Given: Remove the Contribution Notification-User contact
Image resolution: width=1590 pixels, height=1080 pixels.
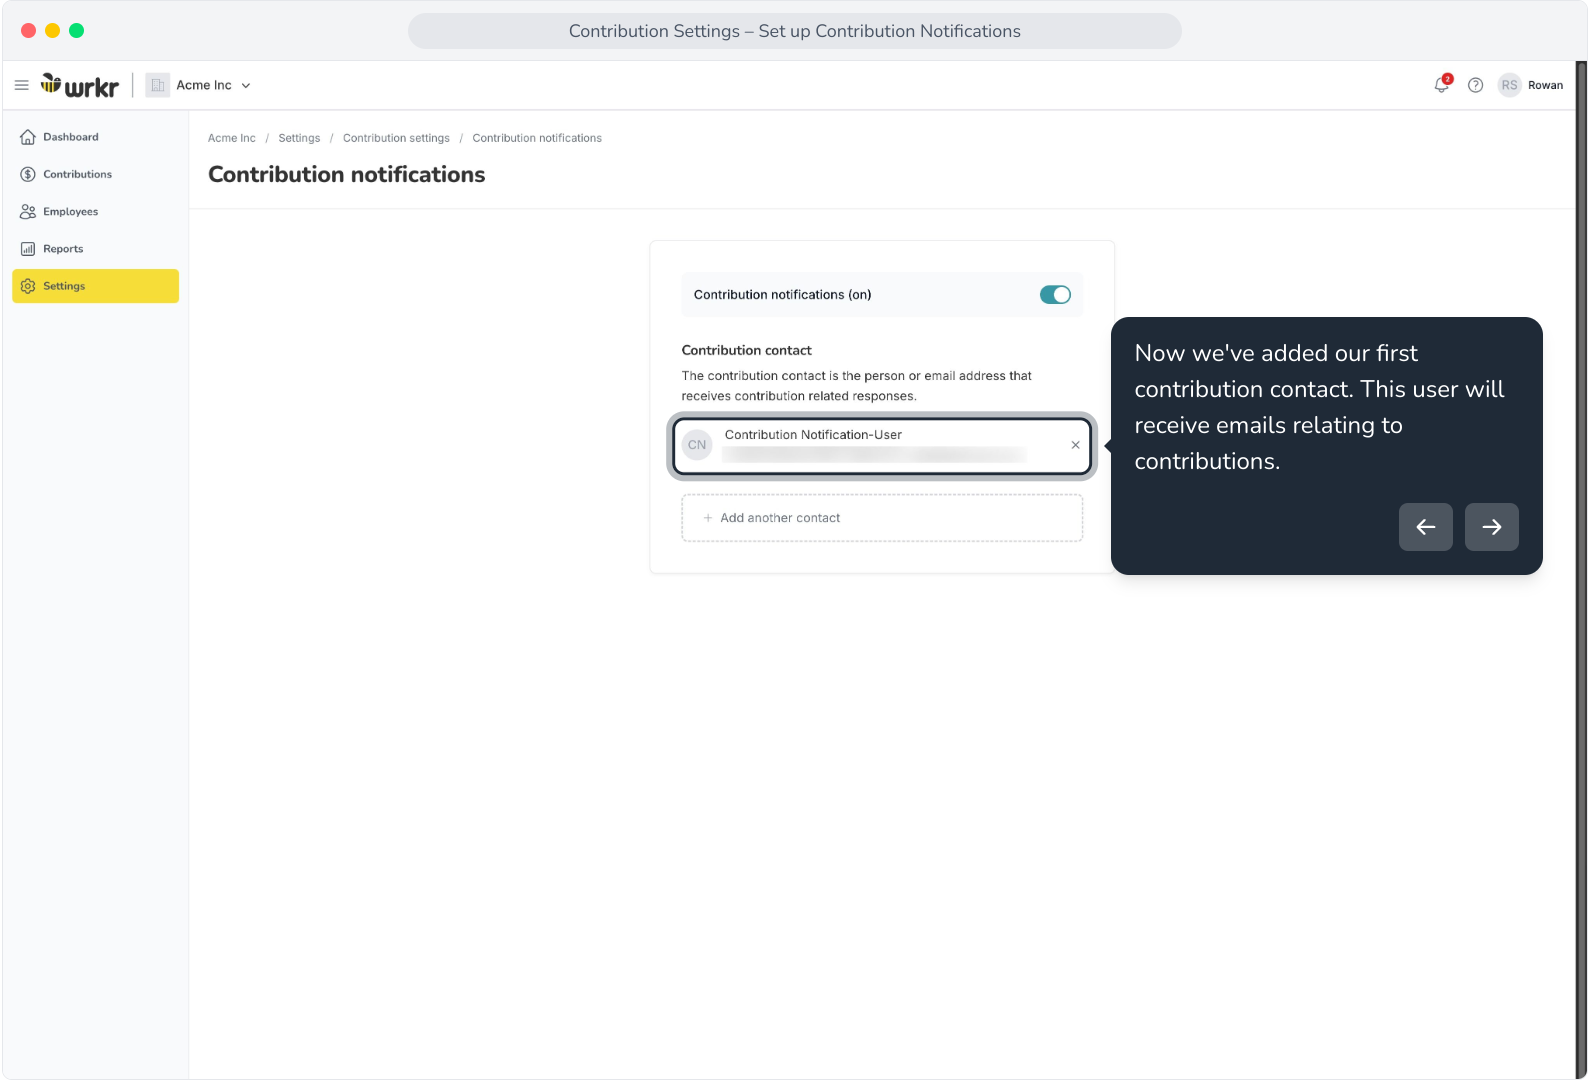Looking at the screenshot, I should (x=1075, y=445).
